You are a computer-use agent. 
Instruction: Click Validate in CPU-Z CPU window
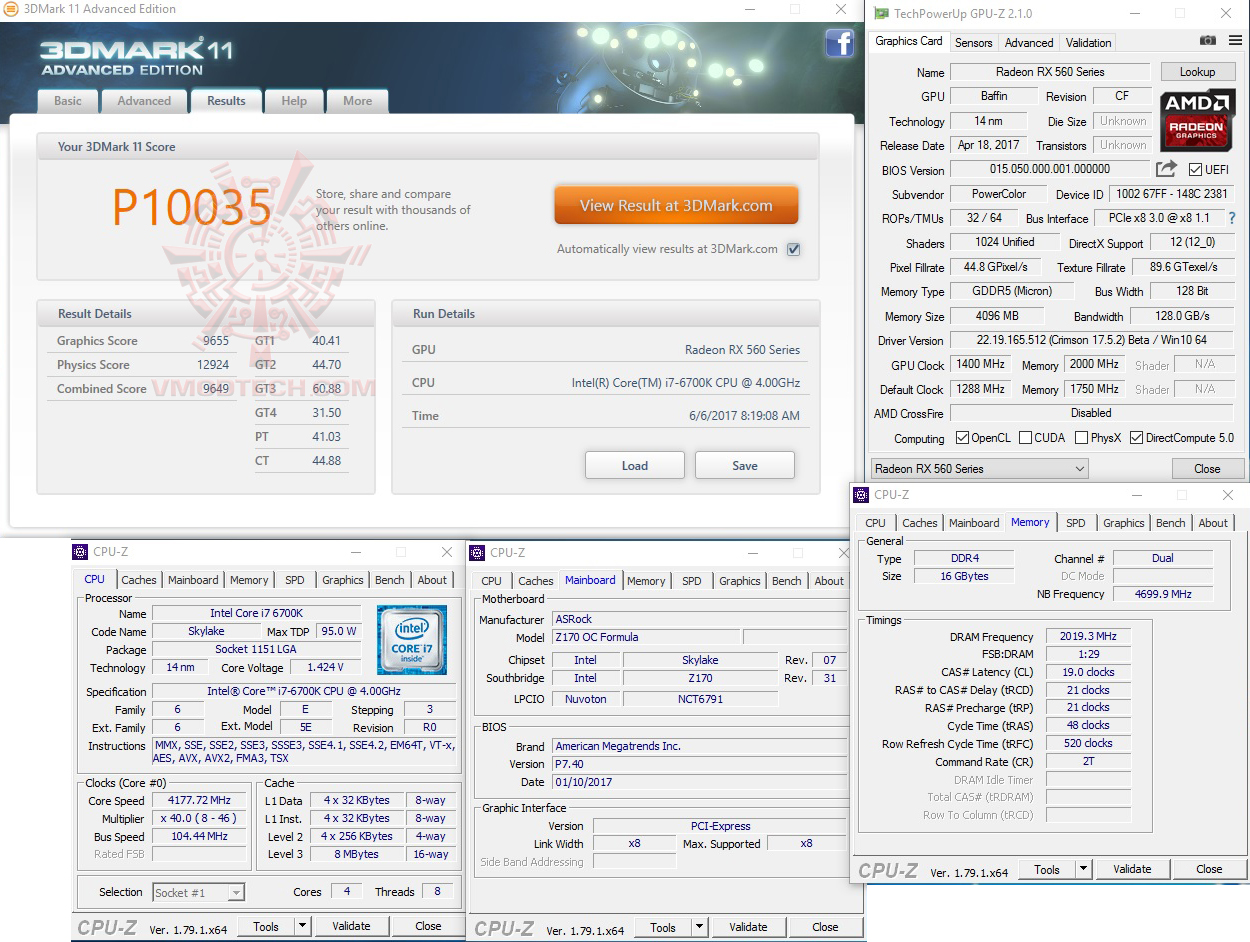point(351,927)
